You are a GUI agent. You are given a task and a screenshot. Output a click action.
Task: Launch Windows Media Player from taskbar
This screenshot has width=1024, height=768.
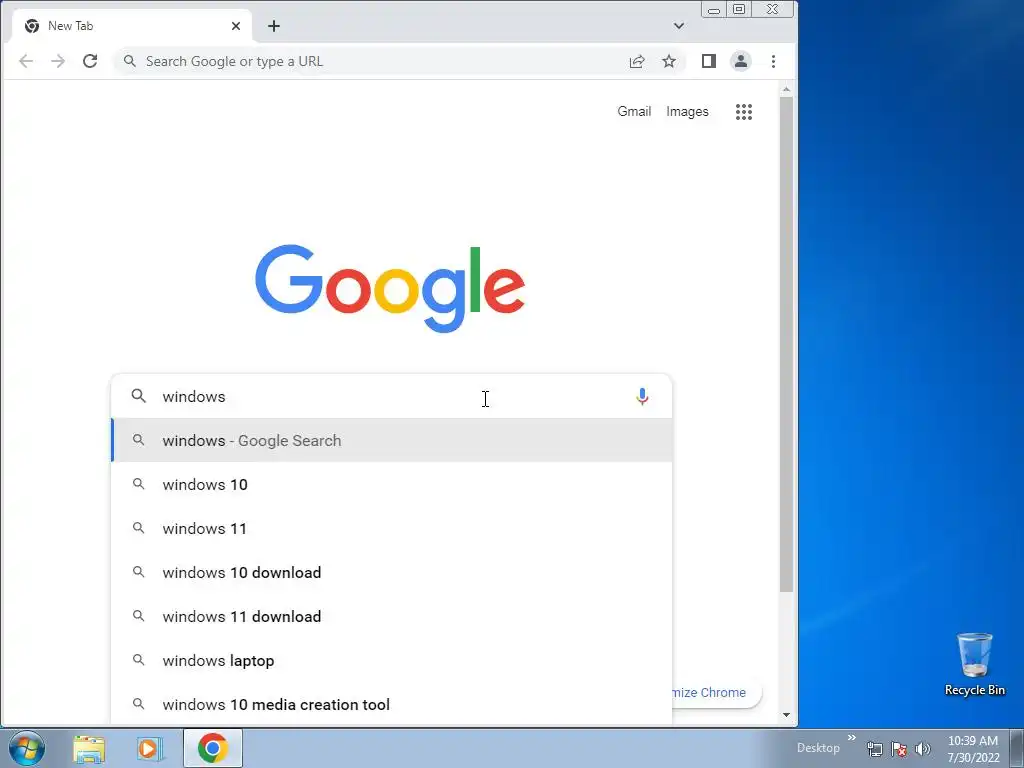149,748
